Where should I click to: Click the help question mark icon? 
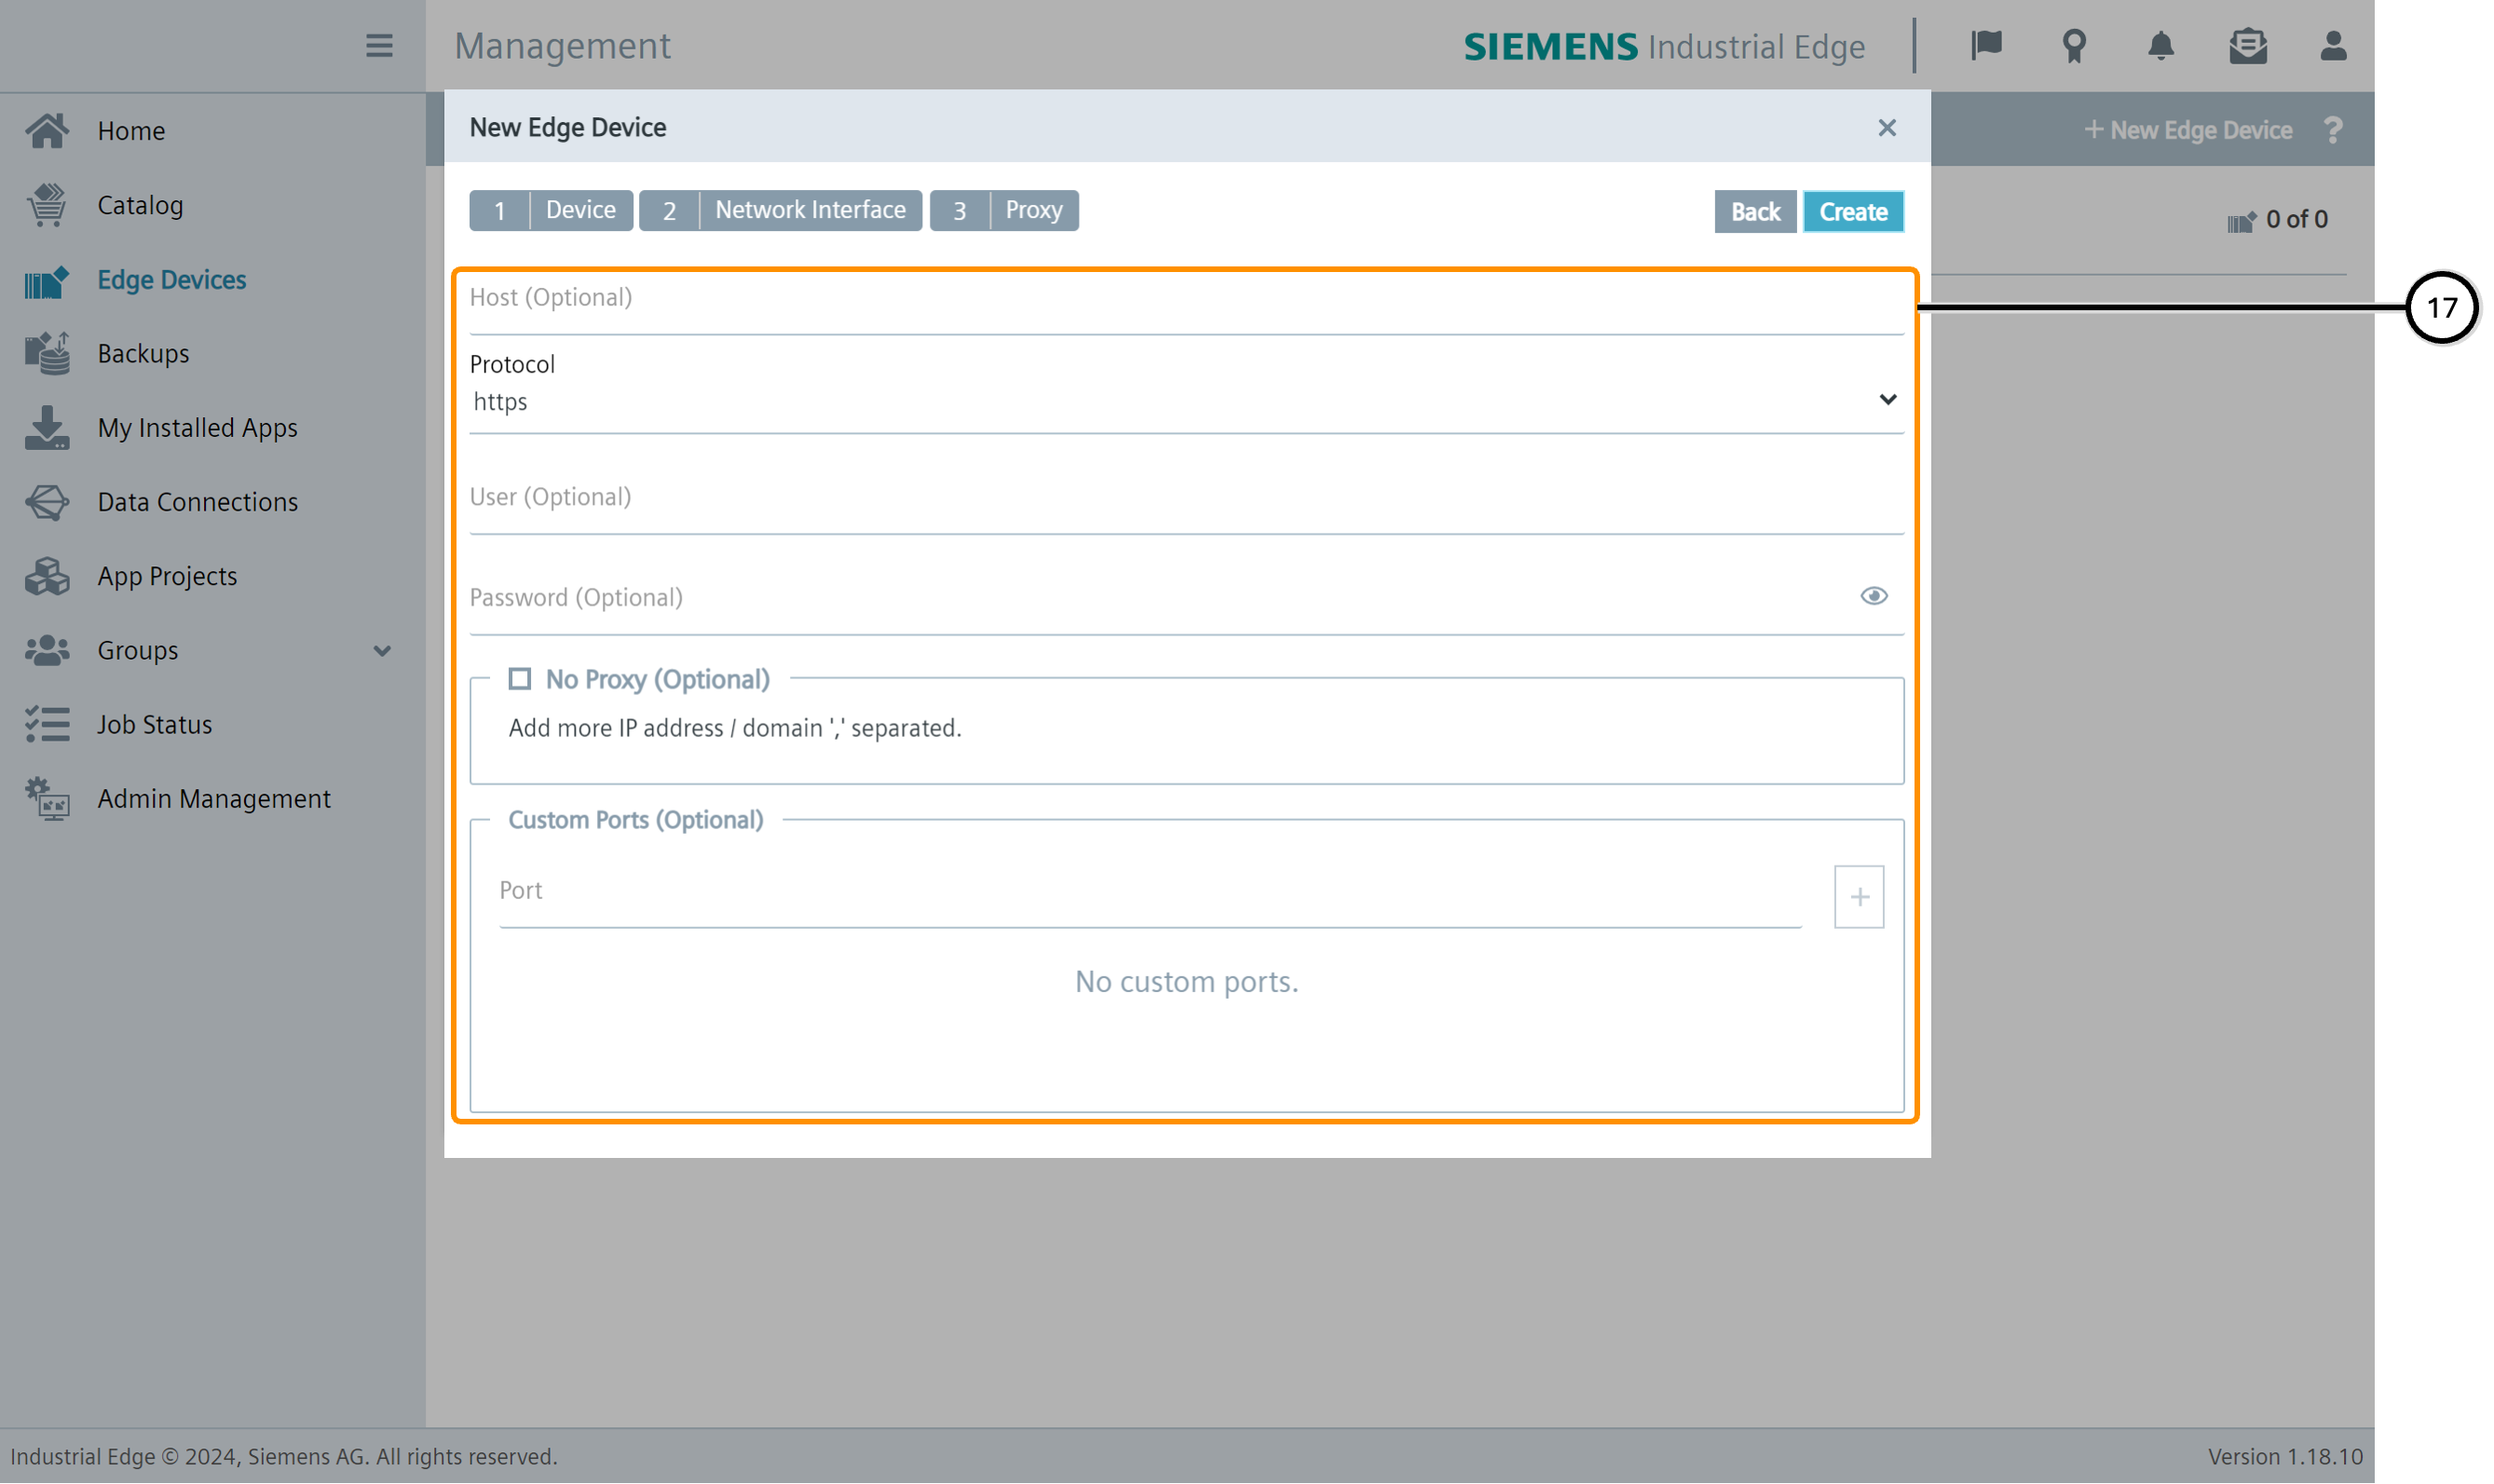click(x=2332, y=130)
